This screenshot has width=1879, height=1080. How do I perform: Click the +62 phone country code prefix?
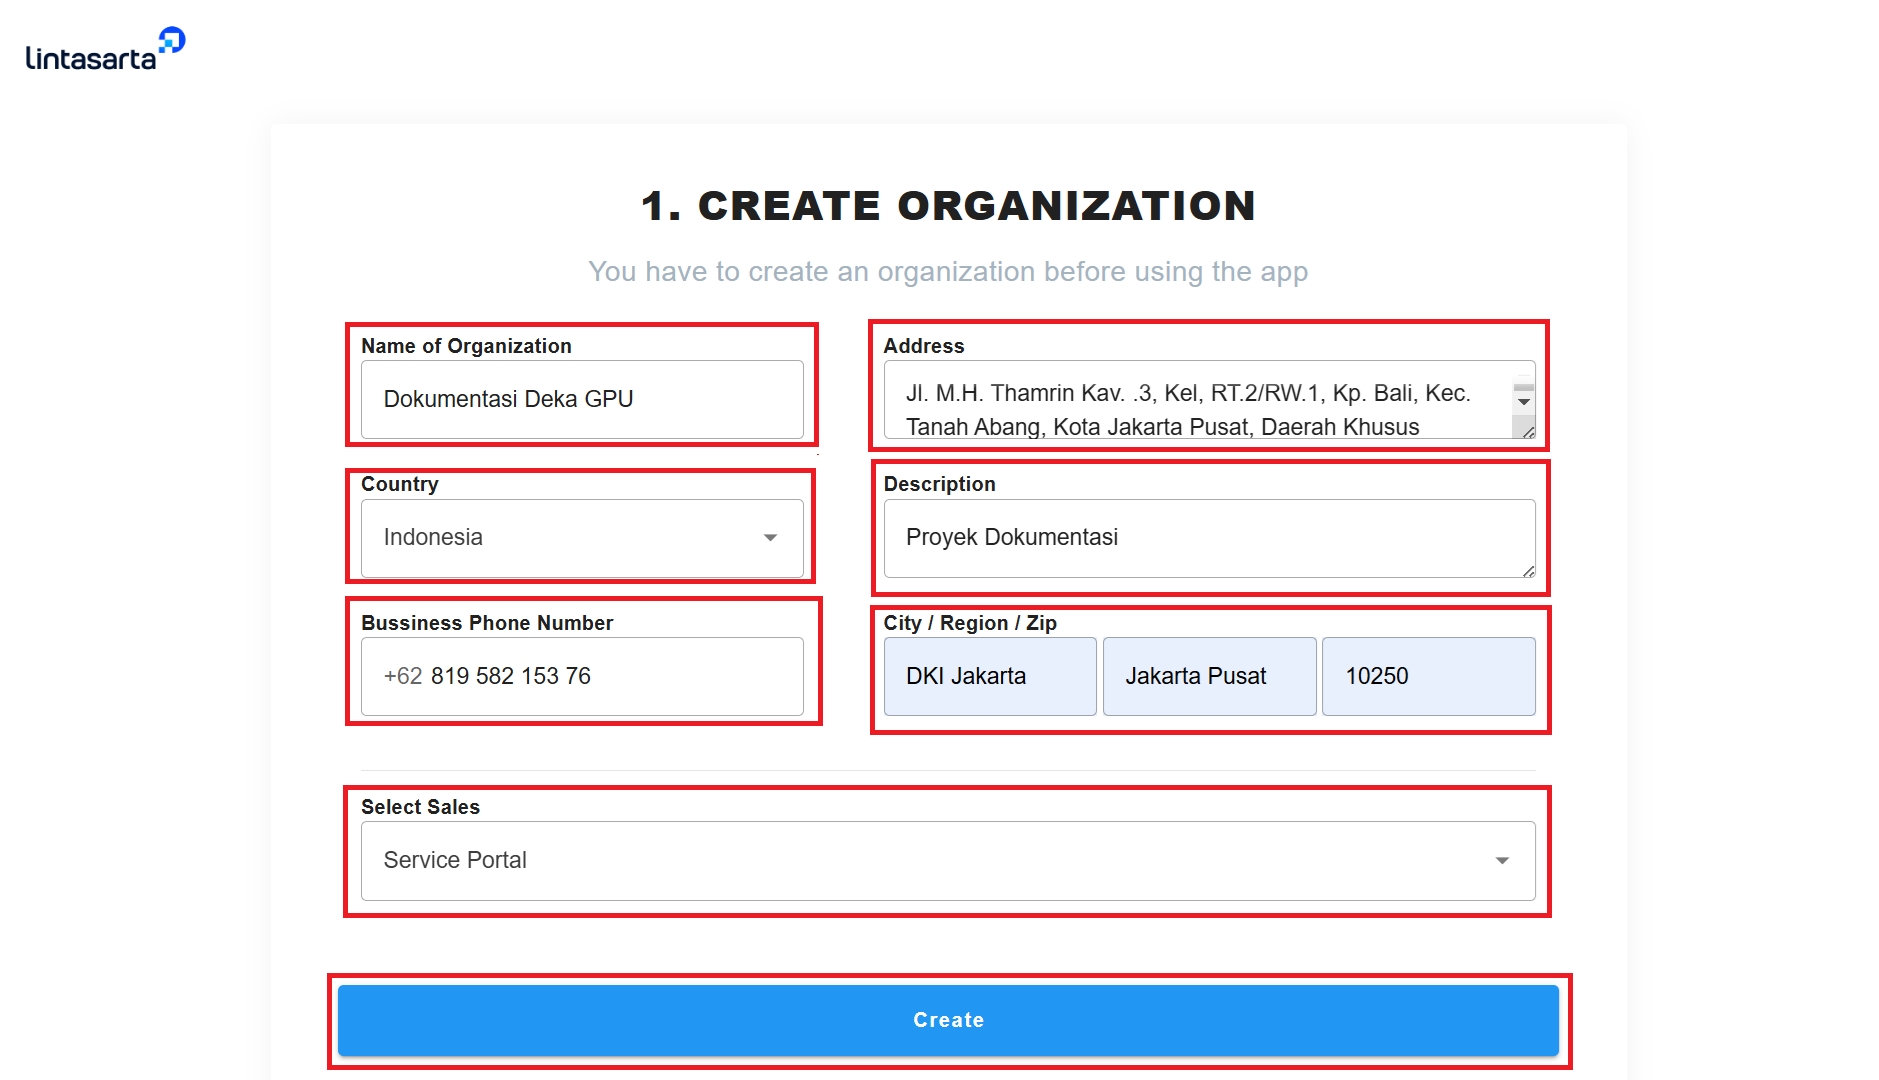click(x=403, y=677)
